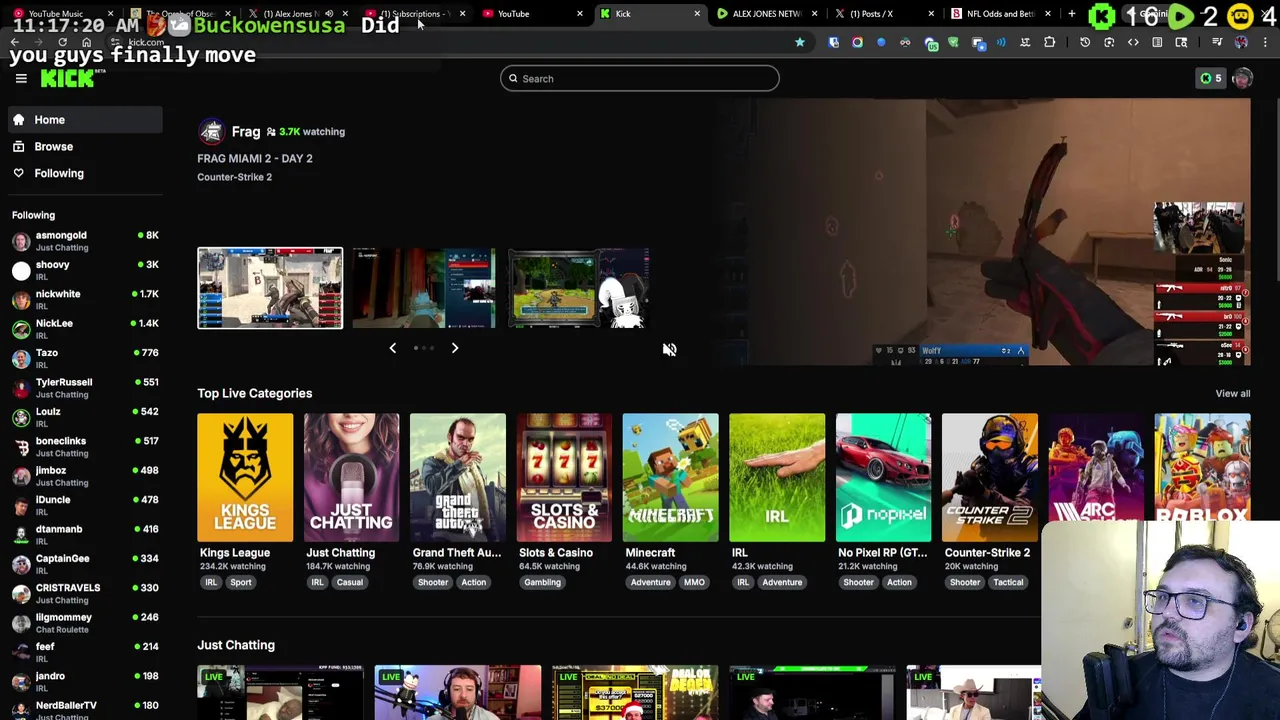
Task: Open Slots & Casino category card
Action: [564, 478]
